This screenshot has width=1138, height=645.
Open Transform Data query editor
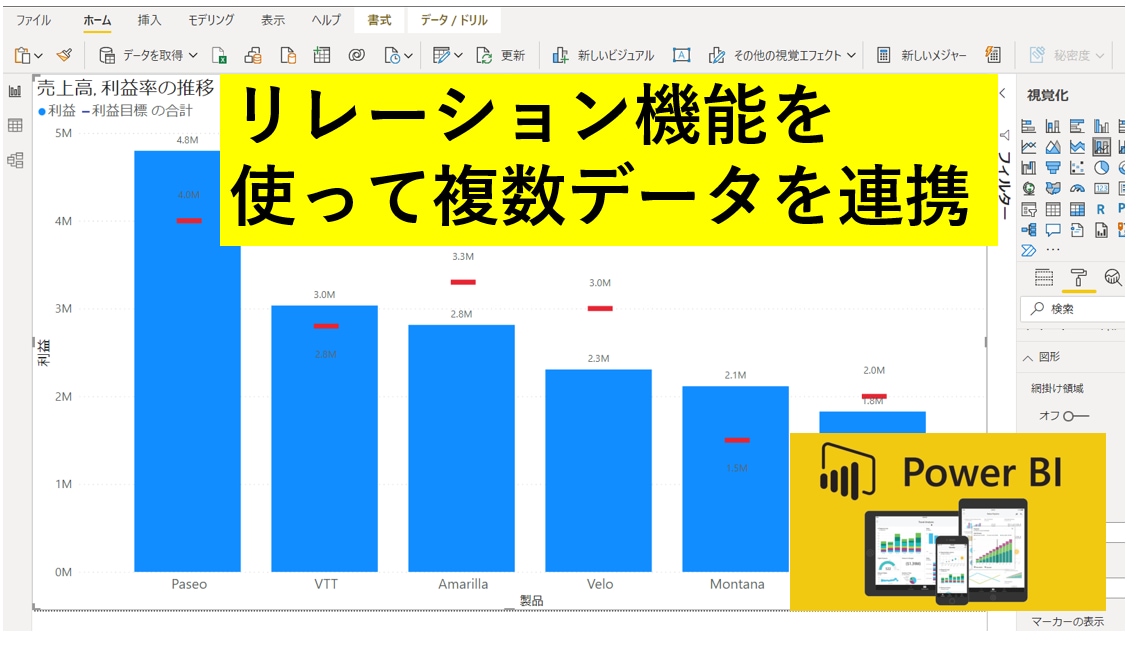(441, 55)
